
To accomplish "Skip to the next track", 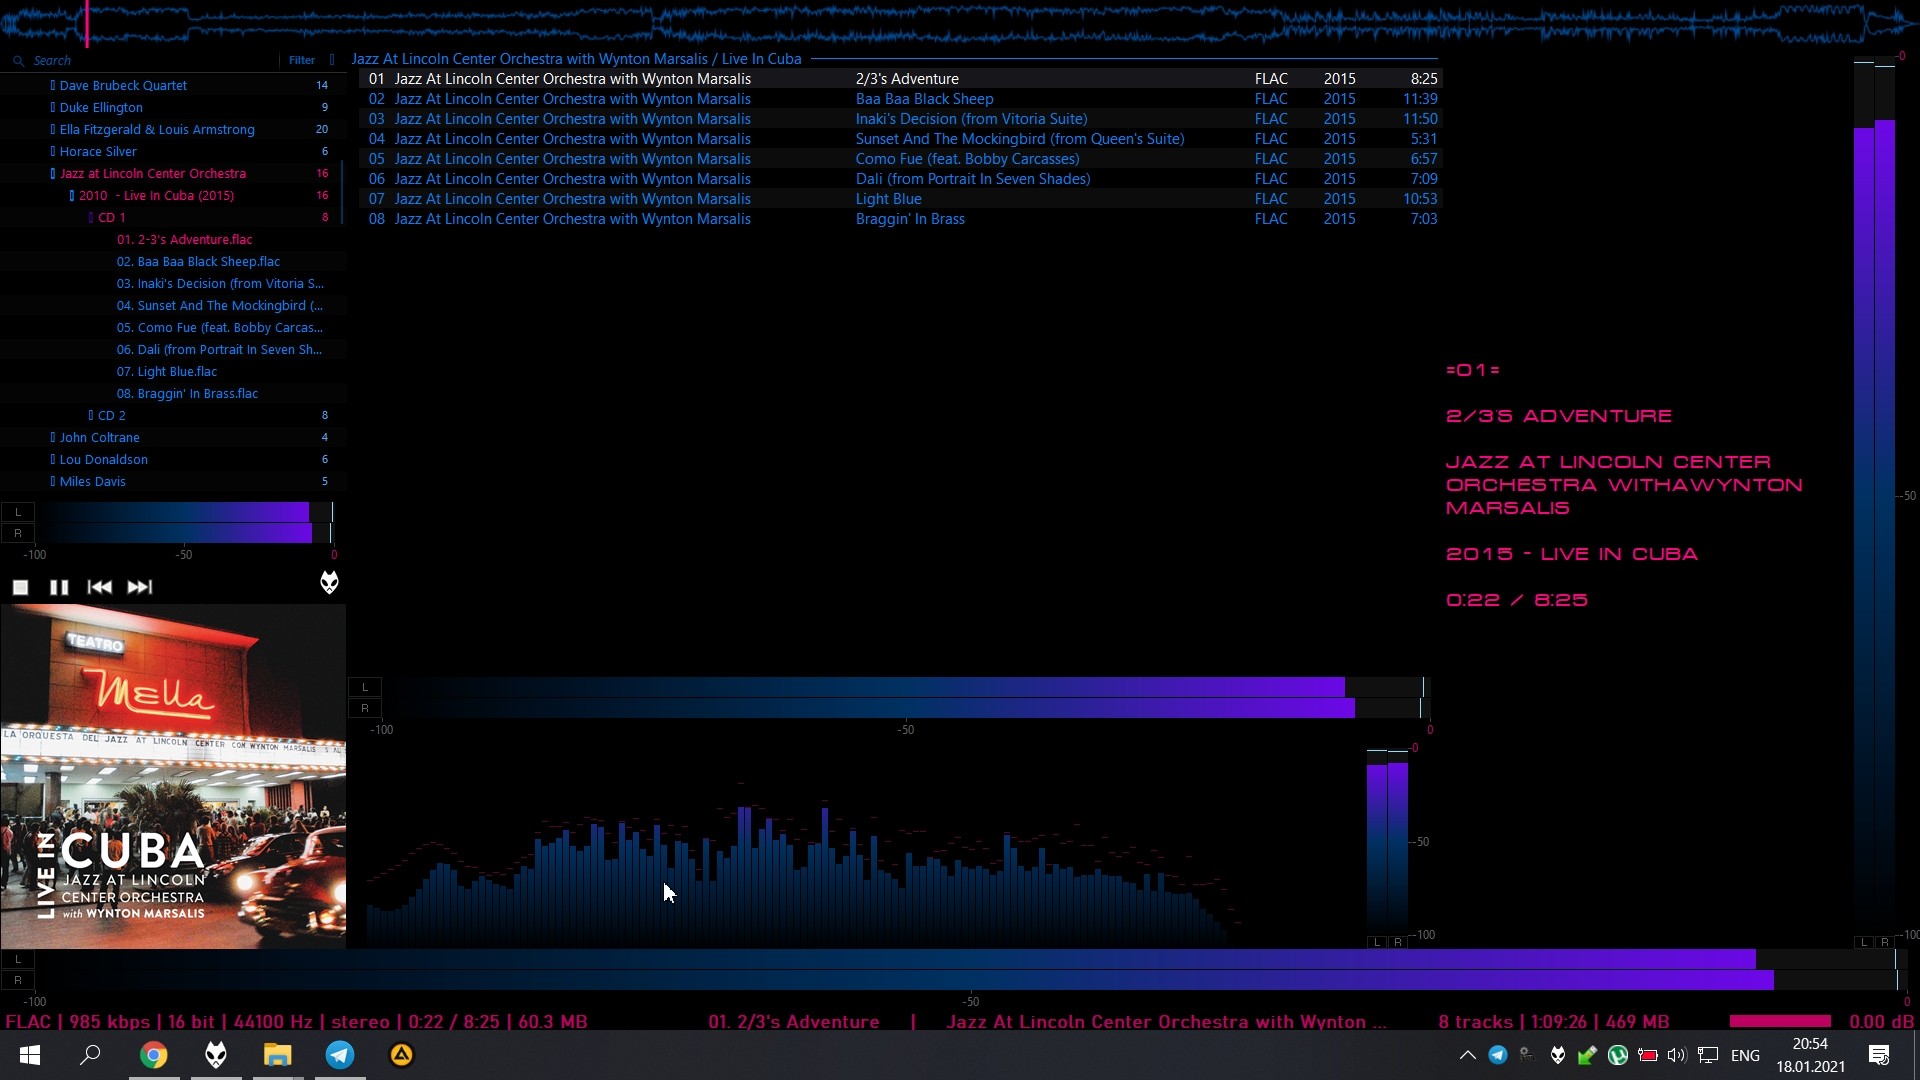I will [x=139, y=588].
